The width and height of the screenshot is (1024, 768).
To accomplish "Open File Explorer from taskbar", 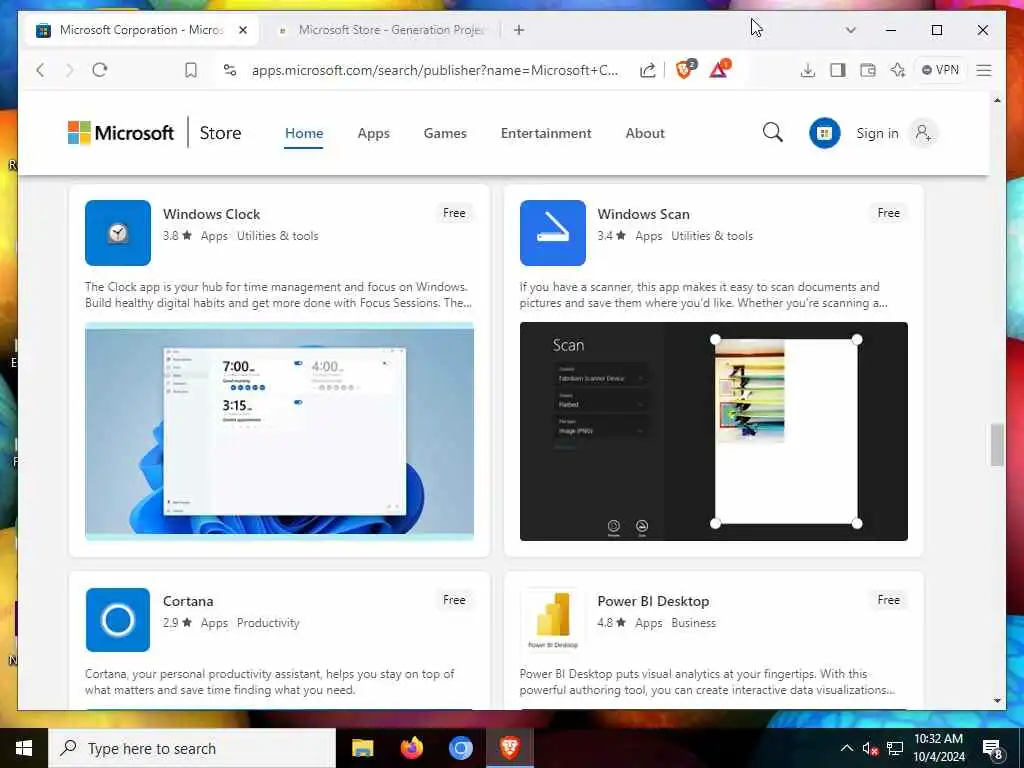I will click(362, 748).
